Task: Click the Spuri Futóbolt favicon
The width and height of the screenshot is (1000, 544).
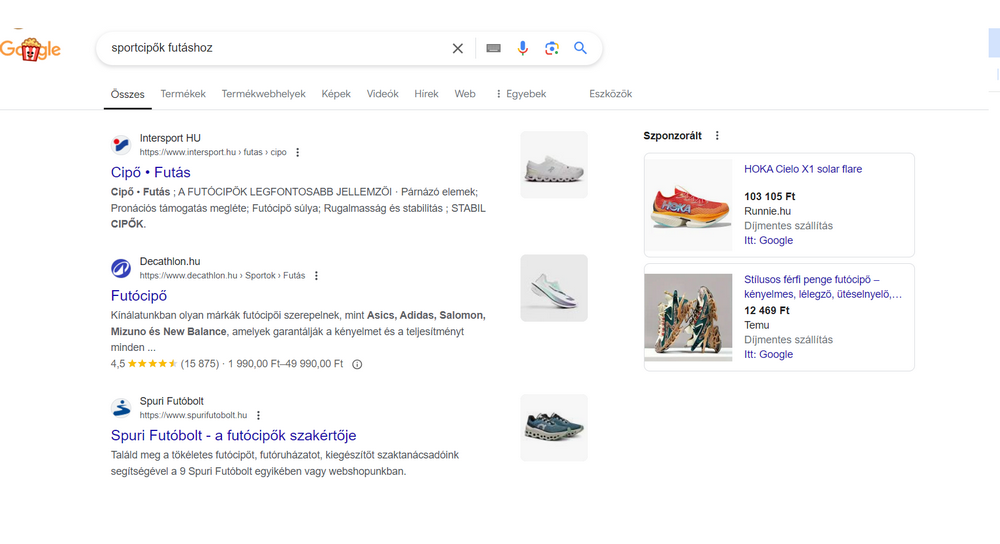Action: 121,408
